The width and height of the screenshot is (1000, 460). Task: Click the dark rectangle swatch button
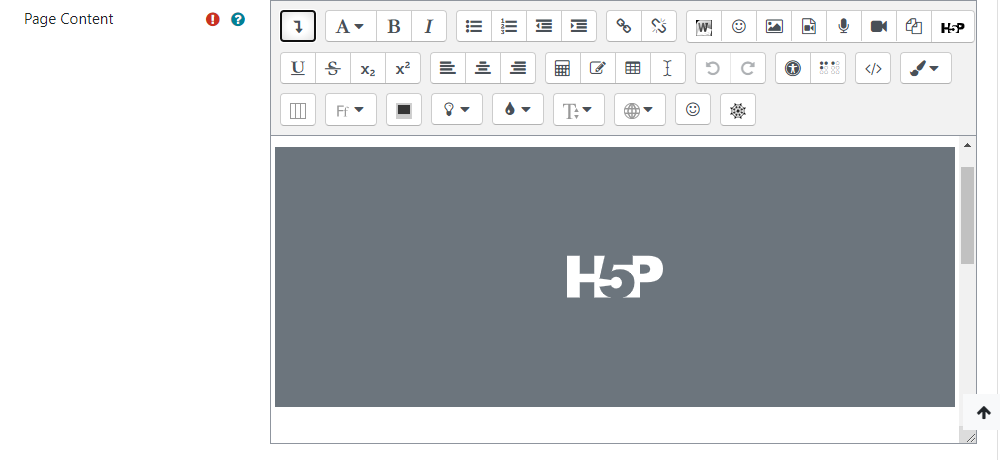(x=404, y=110)
